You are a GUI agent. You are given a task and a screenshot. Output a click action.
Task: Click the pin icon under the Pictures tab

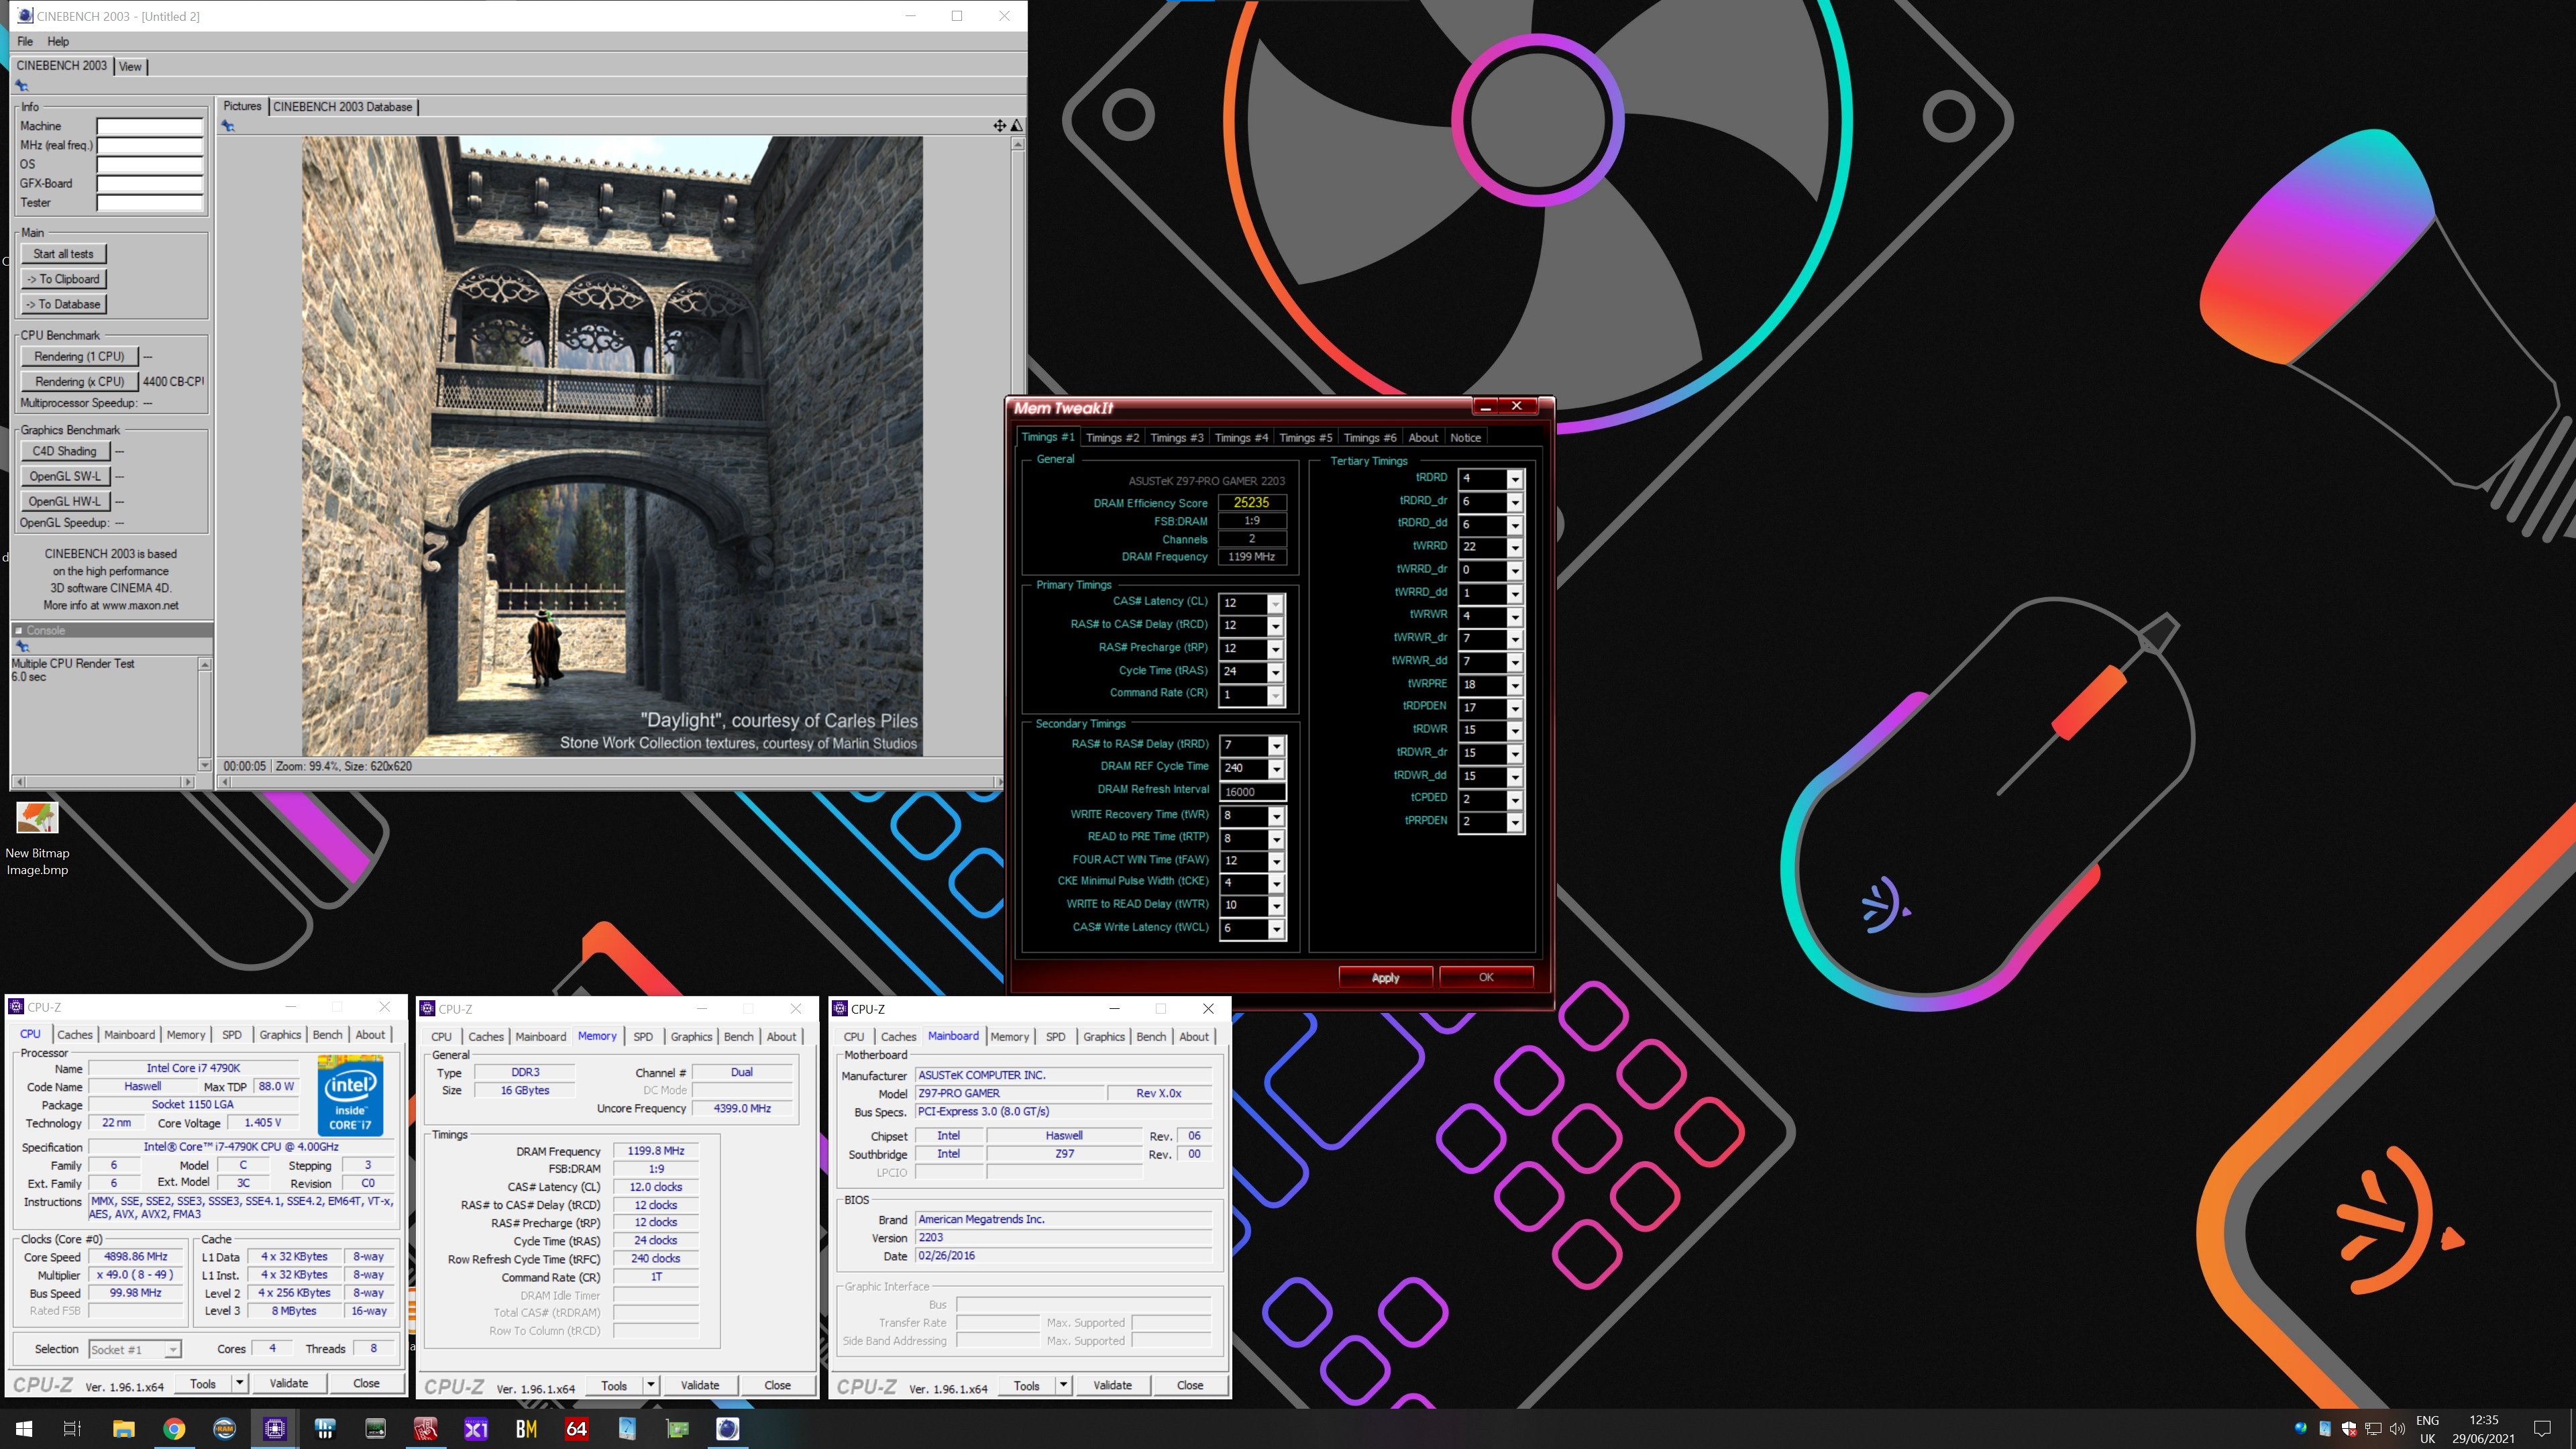[228, 126]
